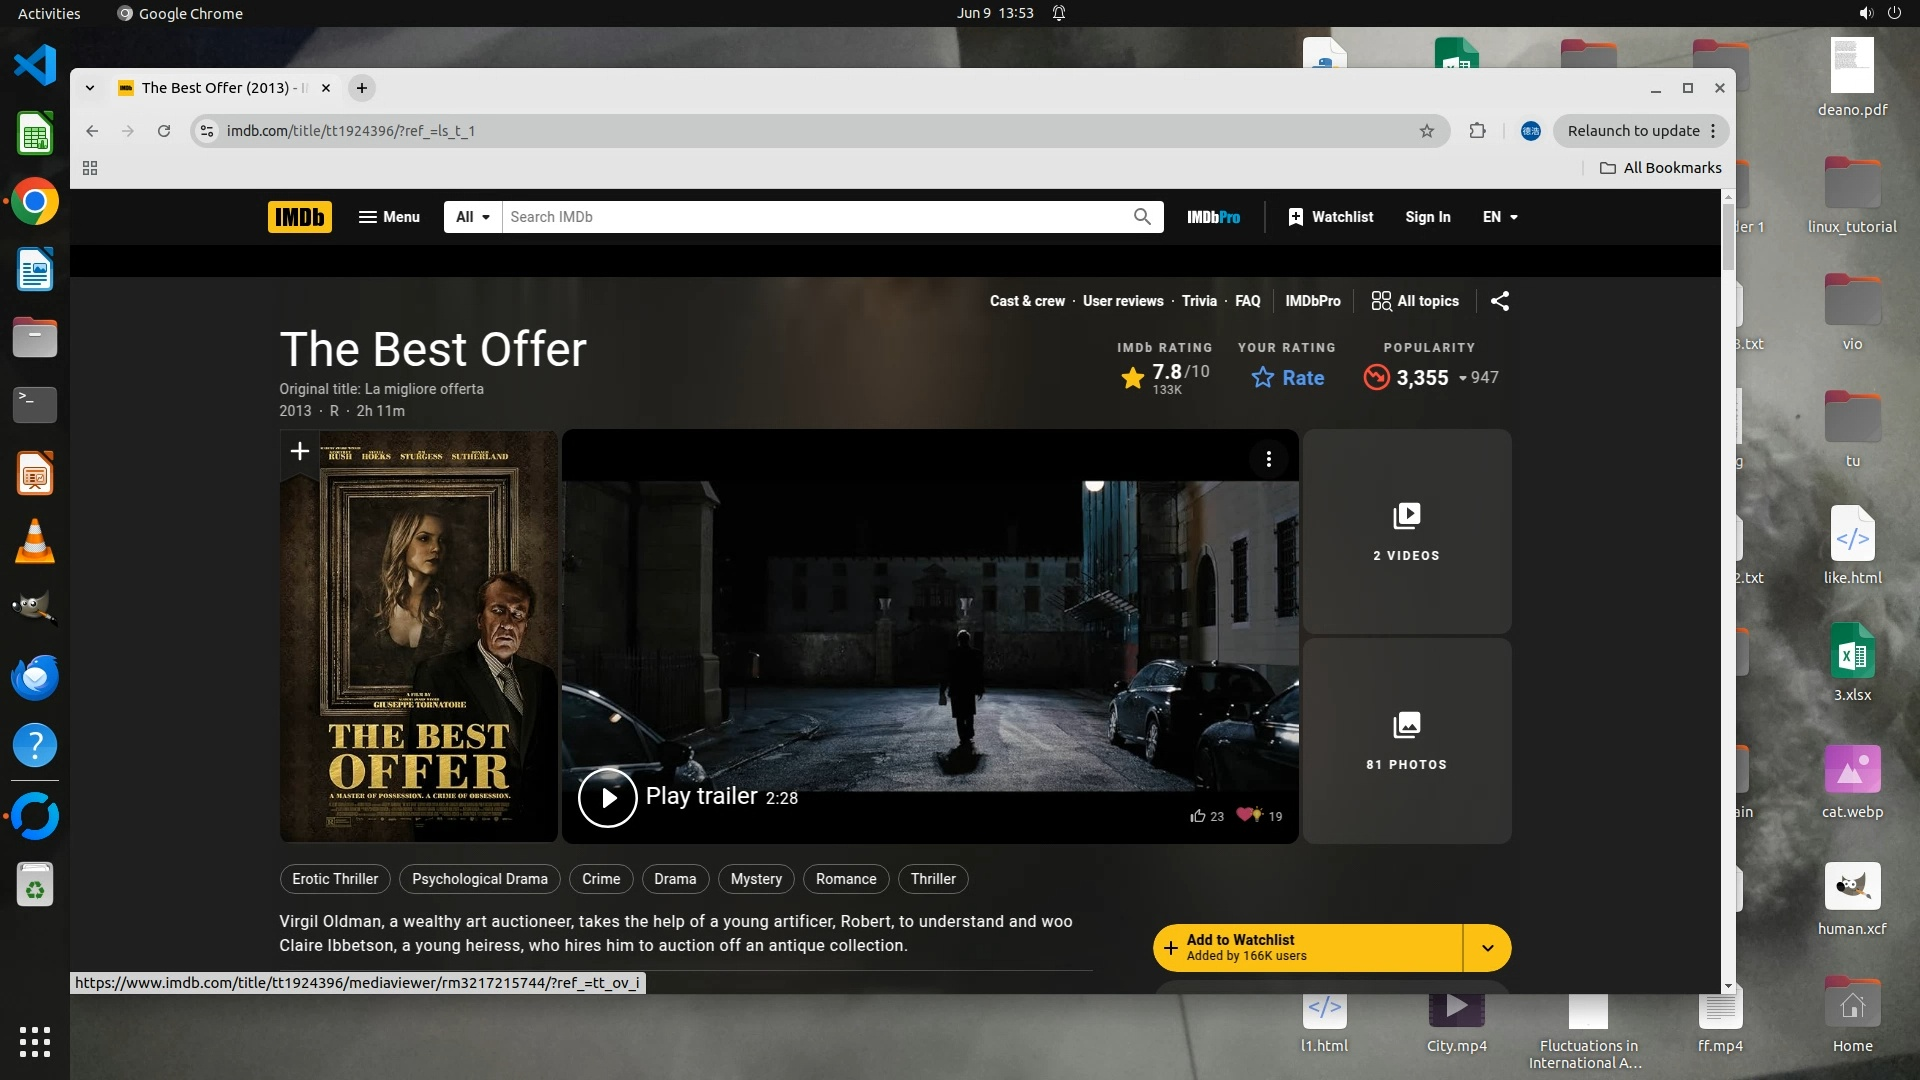Open the EN language dropdown
Screen dimensions: 1920x1080
1499,217
